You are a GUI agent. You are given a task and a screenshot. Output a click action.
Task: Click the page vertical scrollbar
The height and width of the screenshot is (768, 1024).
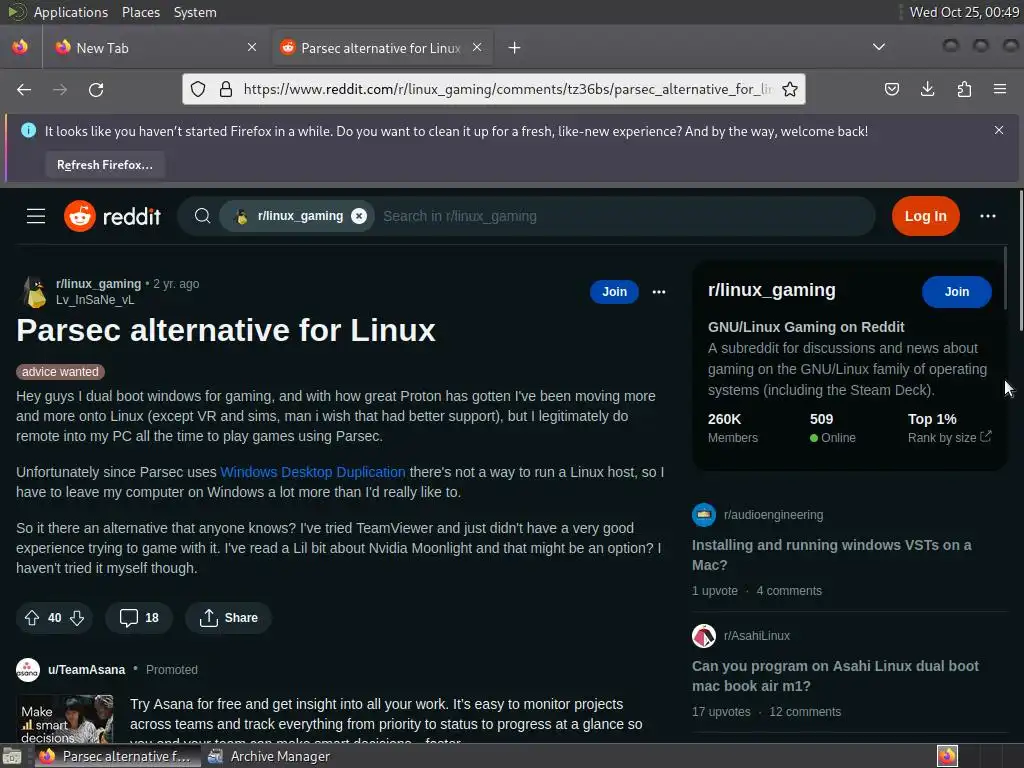[1021, 261]
